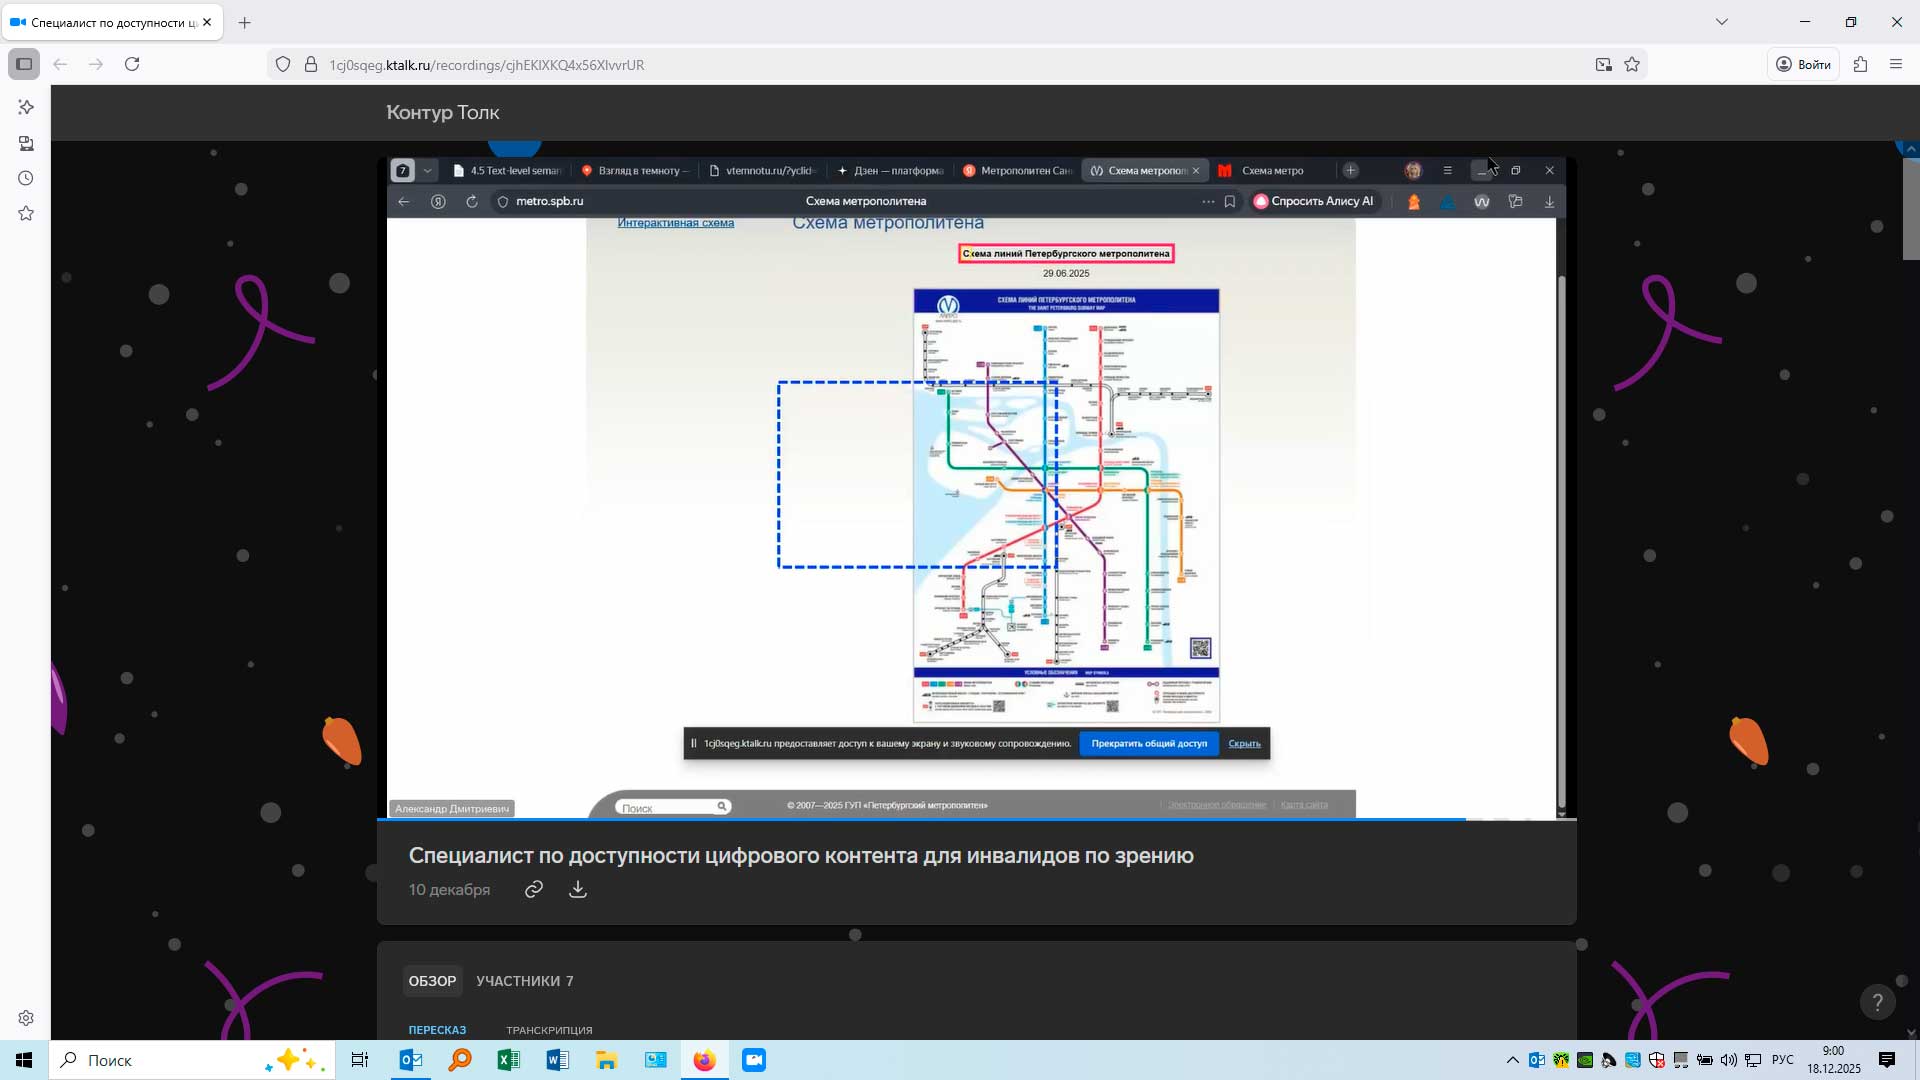Click the Войти sign-in button
The image size is (1920, 1080).
click(x=1803, y=64)
